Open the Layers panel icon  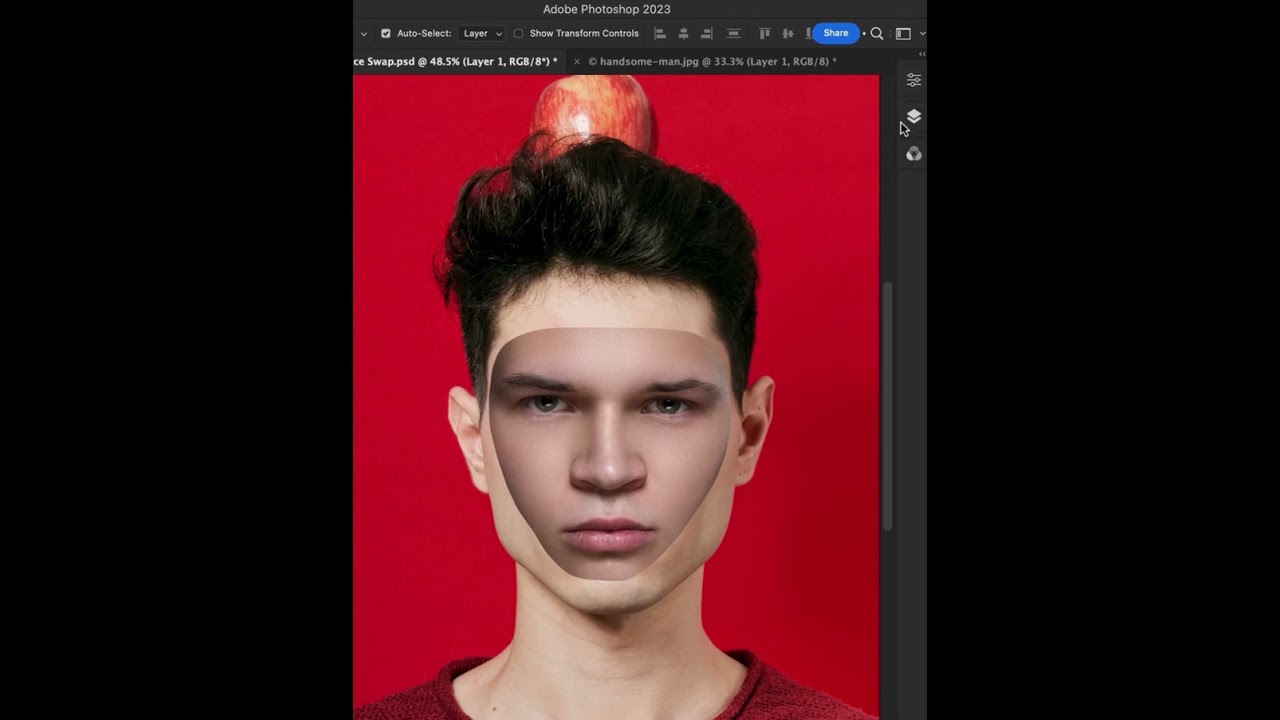913,117
